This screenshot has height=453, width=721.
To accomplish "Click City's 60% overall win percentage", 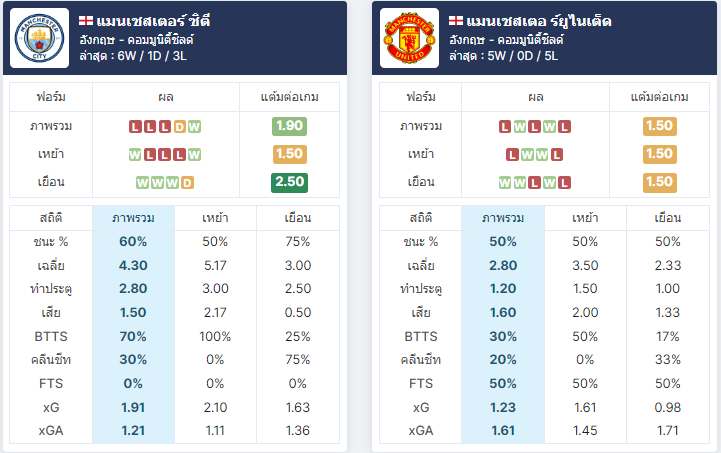I will pos(133,241).
